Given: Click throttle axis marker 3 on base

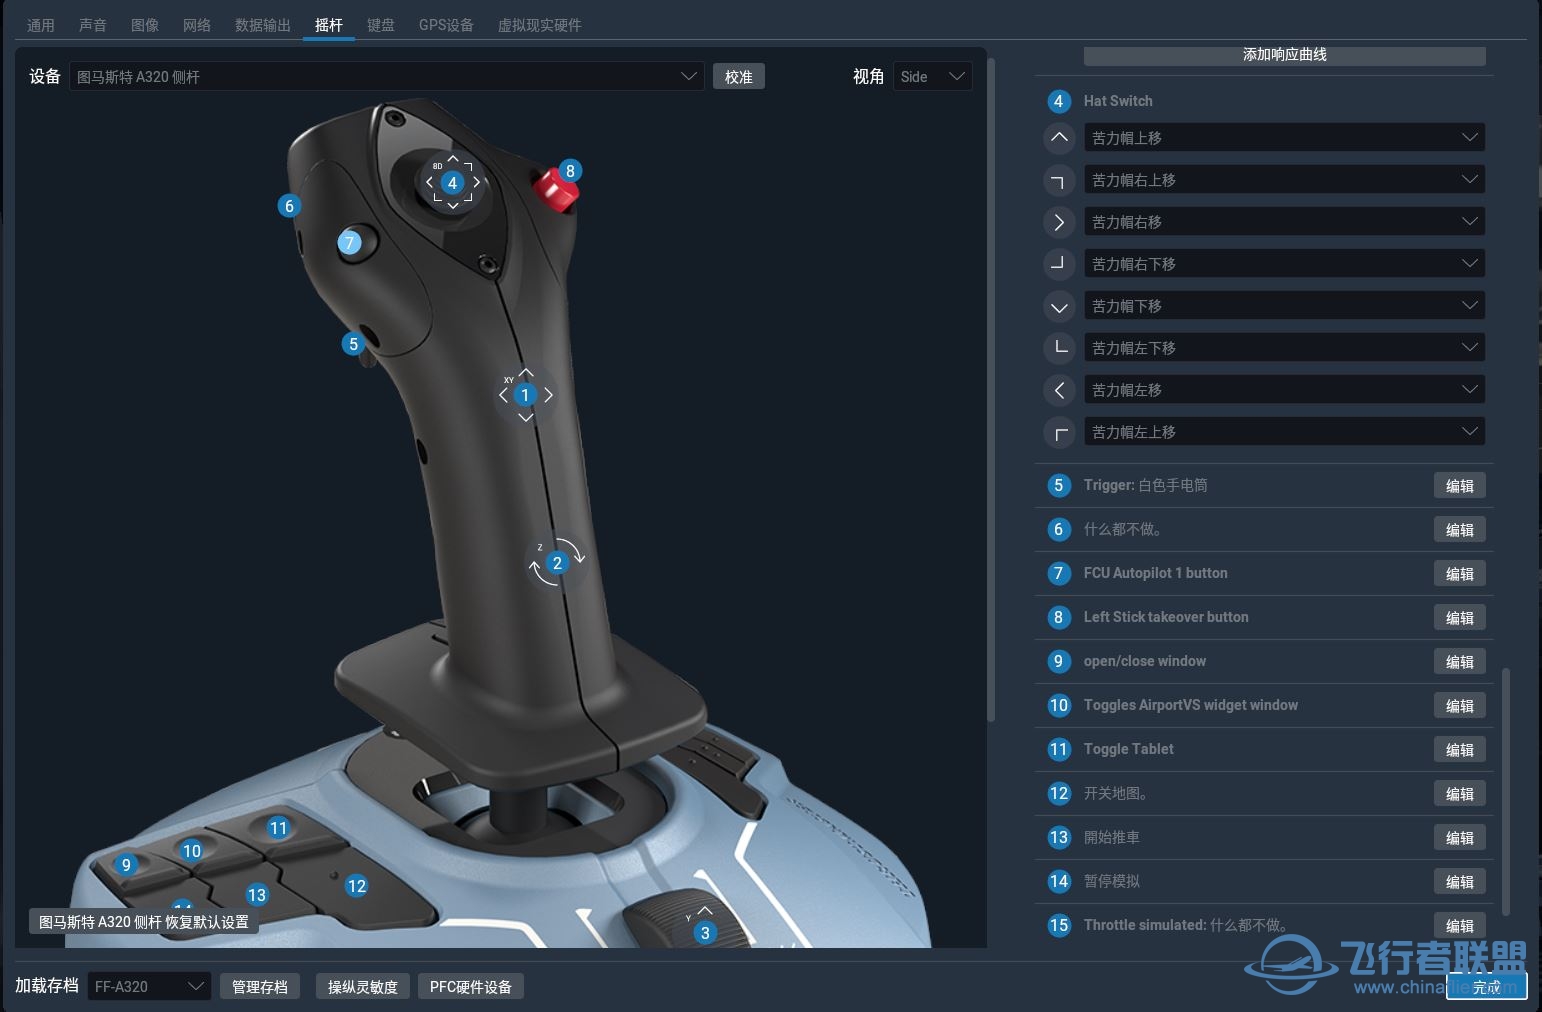Looking at the screenshot, I should click(705, 933).
